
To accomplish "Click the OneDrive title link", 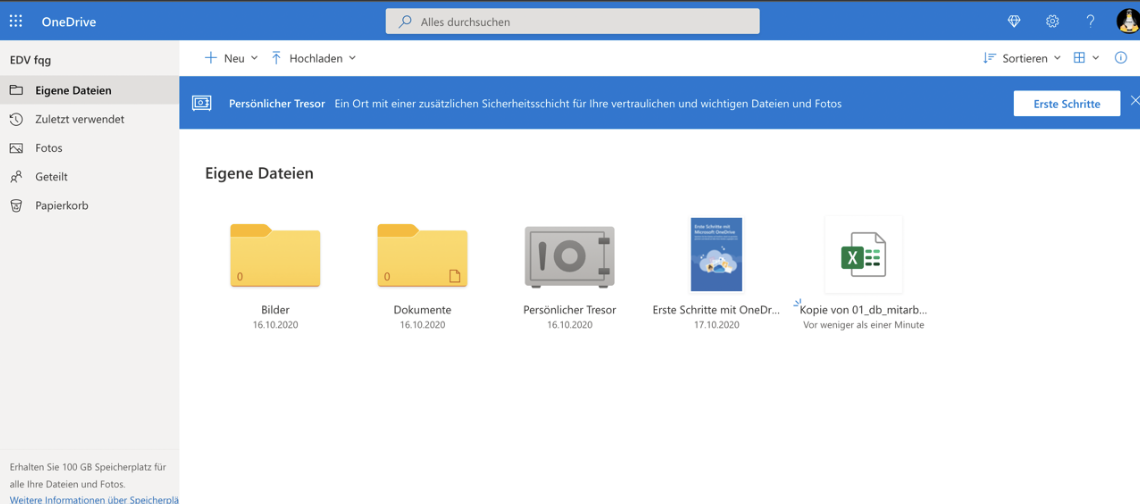I will point(68,22).
